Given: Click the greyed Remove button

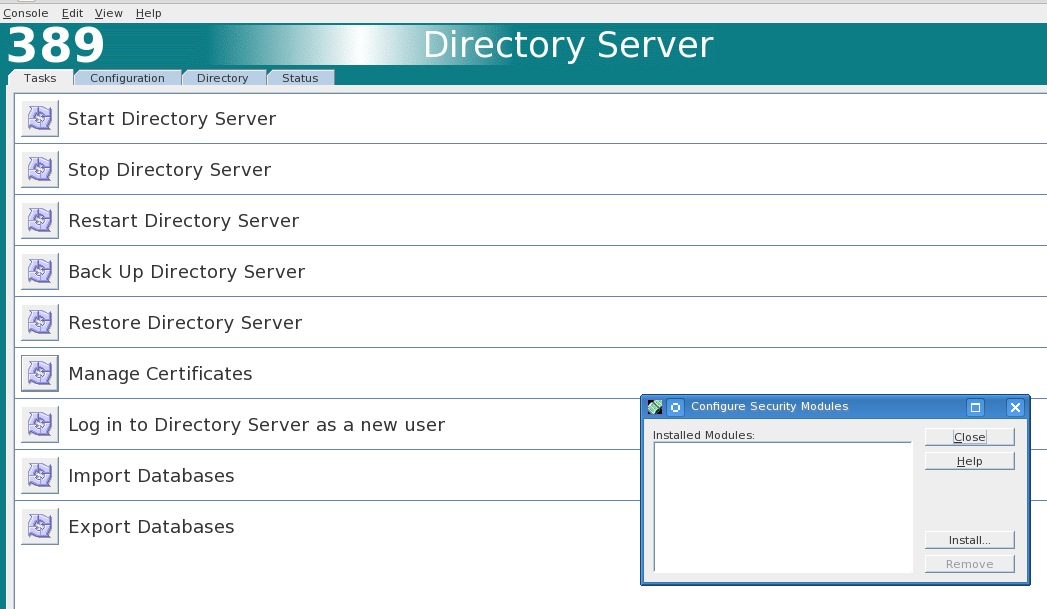Looking at the screenshot, I should (970, 564).
